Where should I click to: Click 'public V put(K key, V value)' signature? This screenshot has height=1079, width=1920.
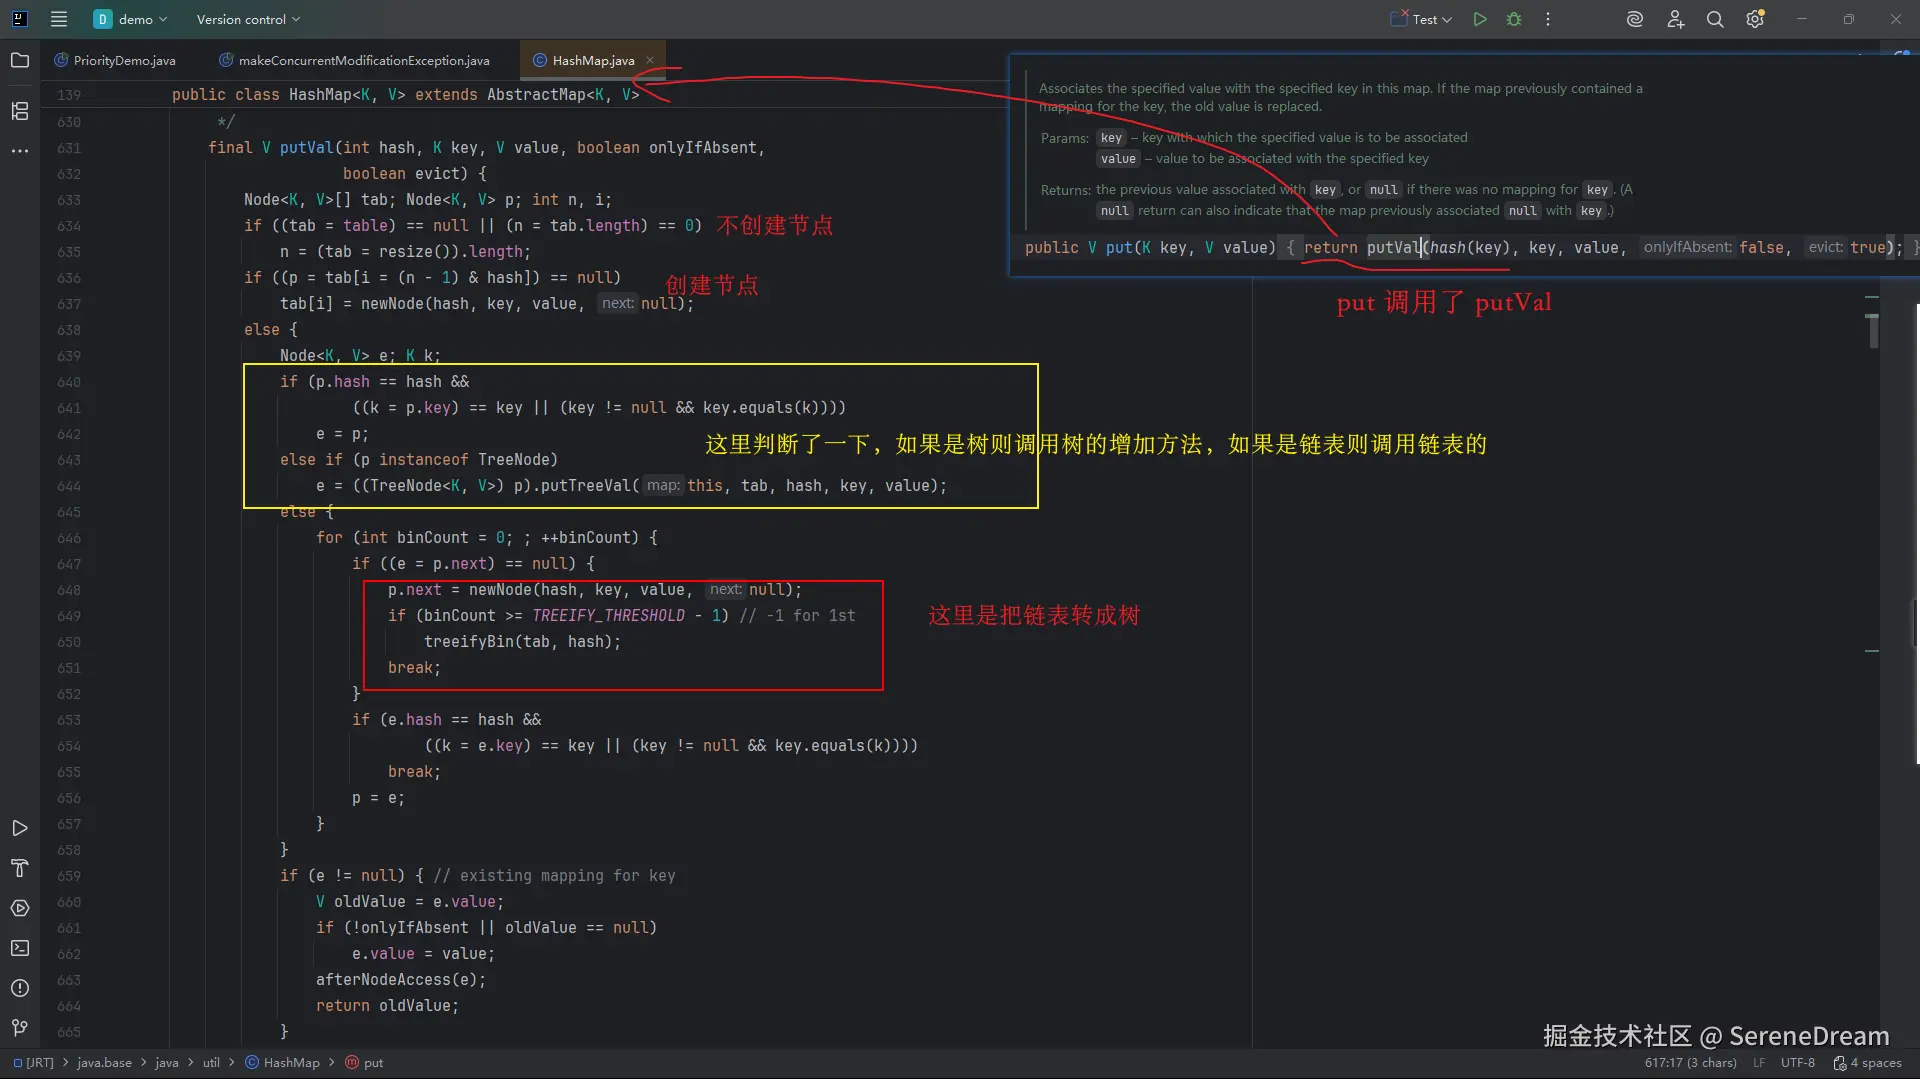pos(1150,248)
